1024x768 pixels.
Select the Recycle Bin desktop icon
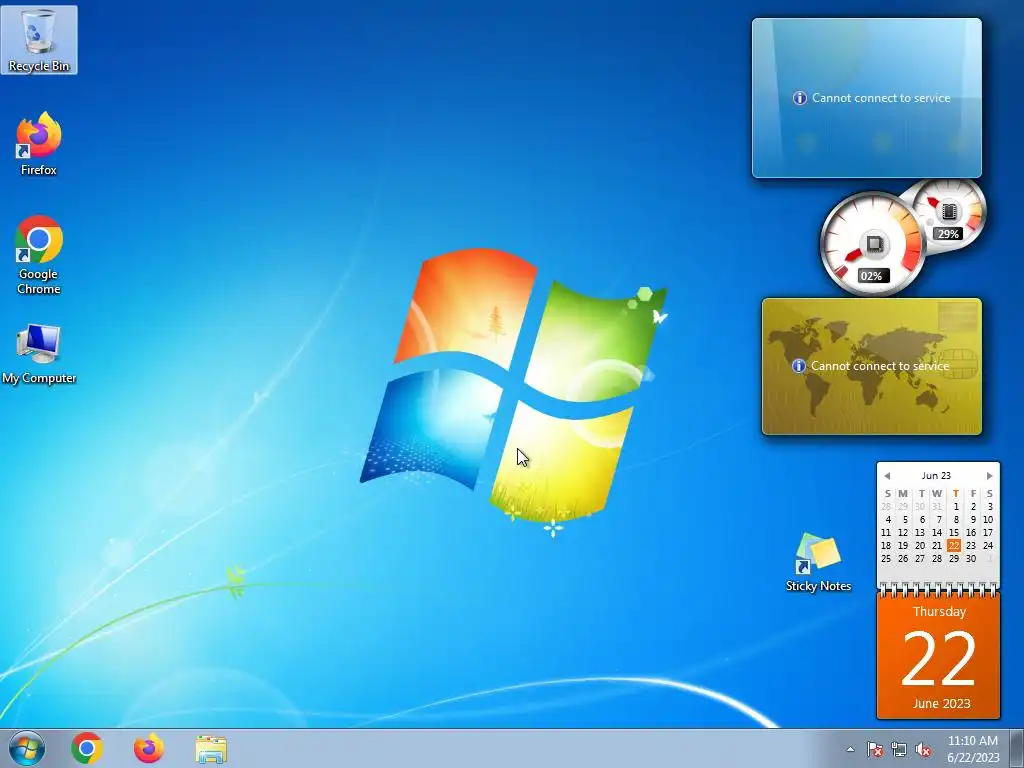[x=39, y=40]
